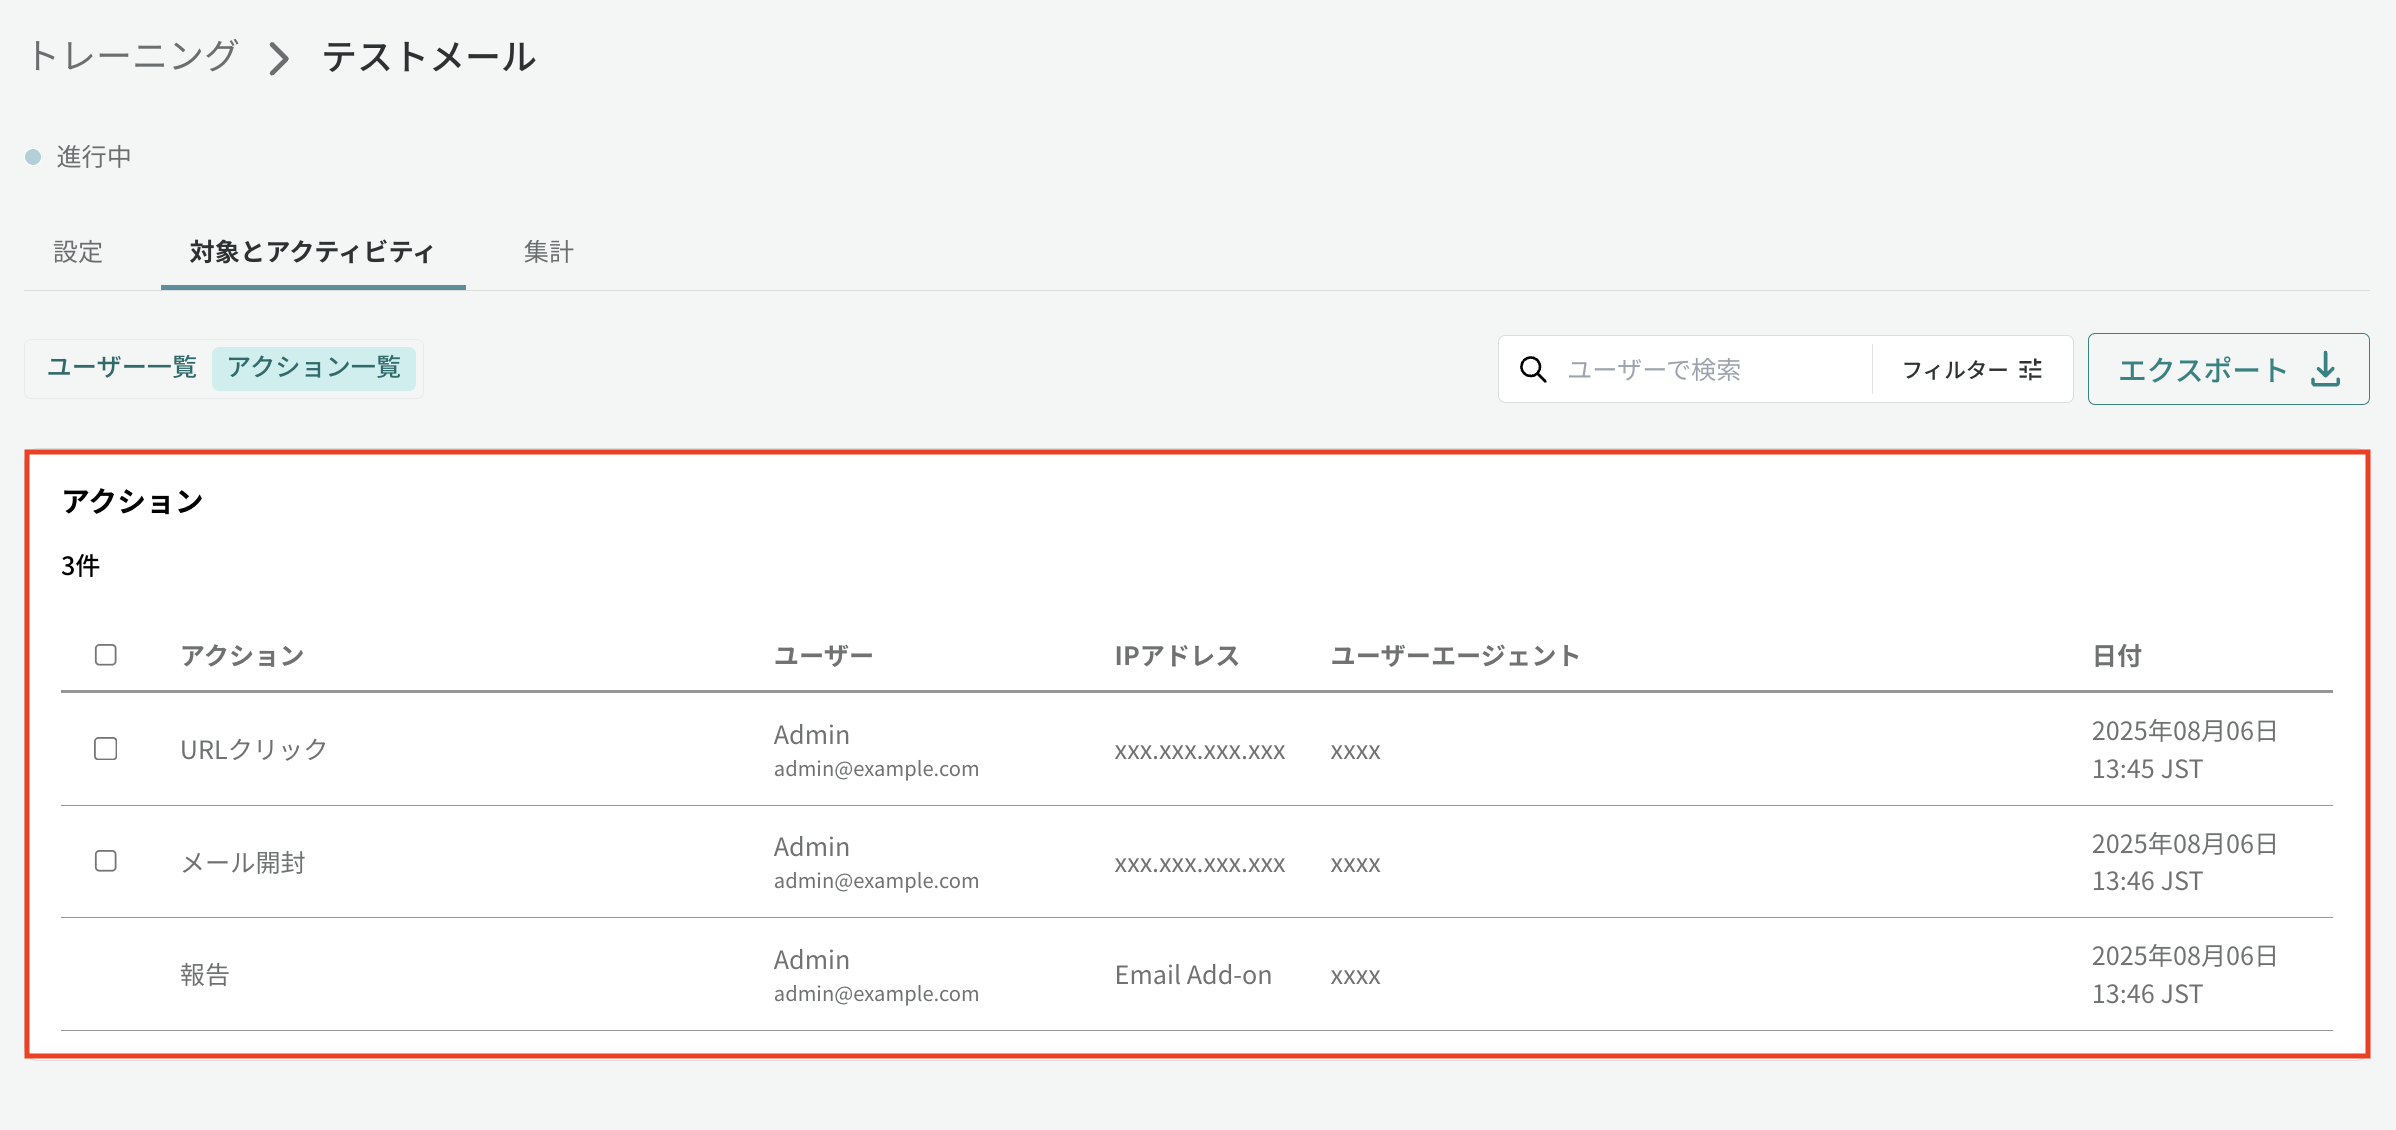Toggle the select-all checkbox in table header
Viewport: 2396px width, 1130px height.
106,655
